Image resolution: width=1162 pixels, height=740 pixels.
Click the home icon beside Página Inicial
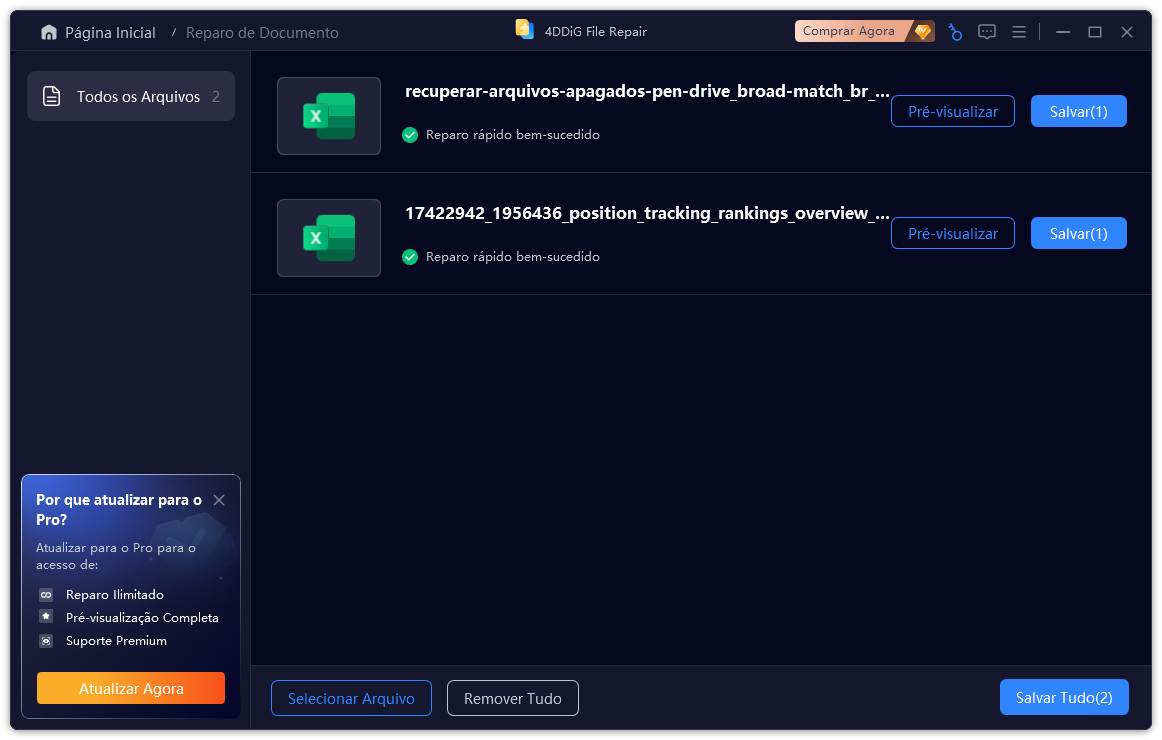pos(49,33)
